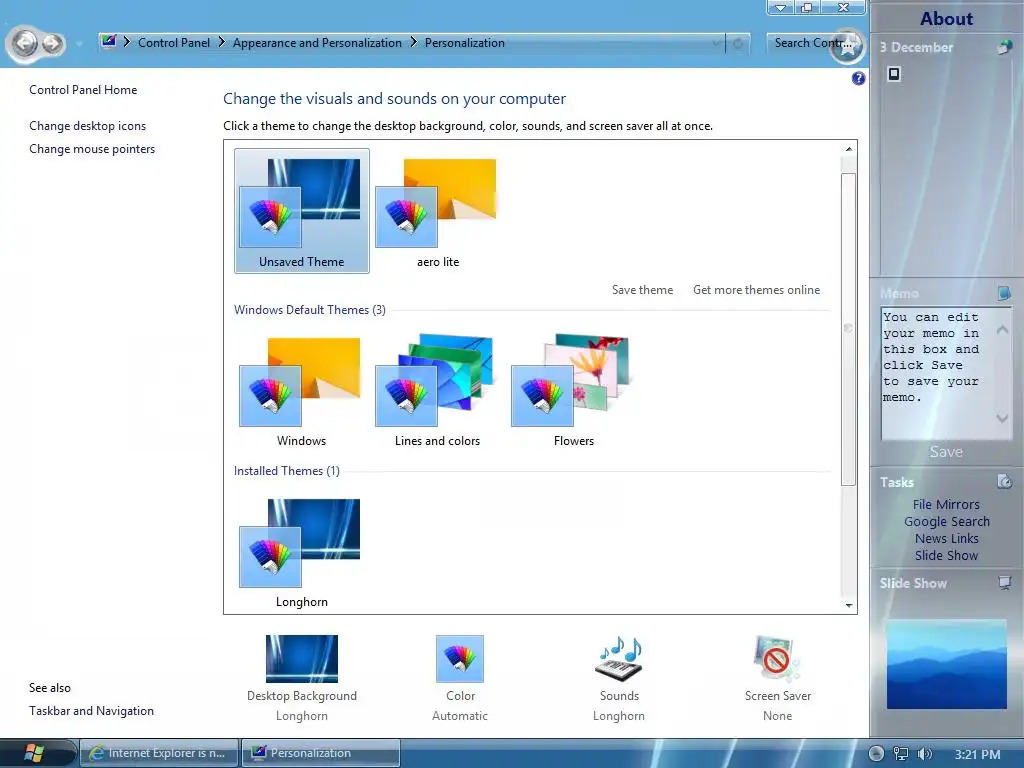Screen dimensions: 1024x768
Task: Click Personalization taskbar button
Action: (x=320, y=753)
